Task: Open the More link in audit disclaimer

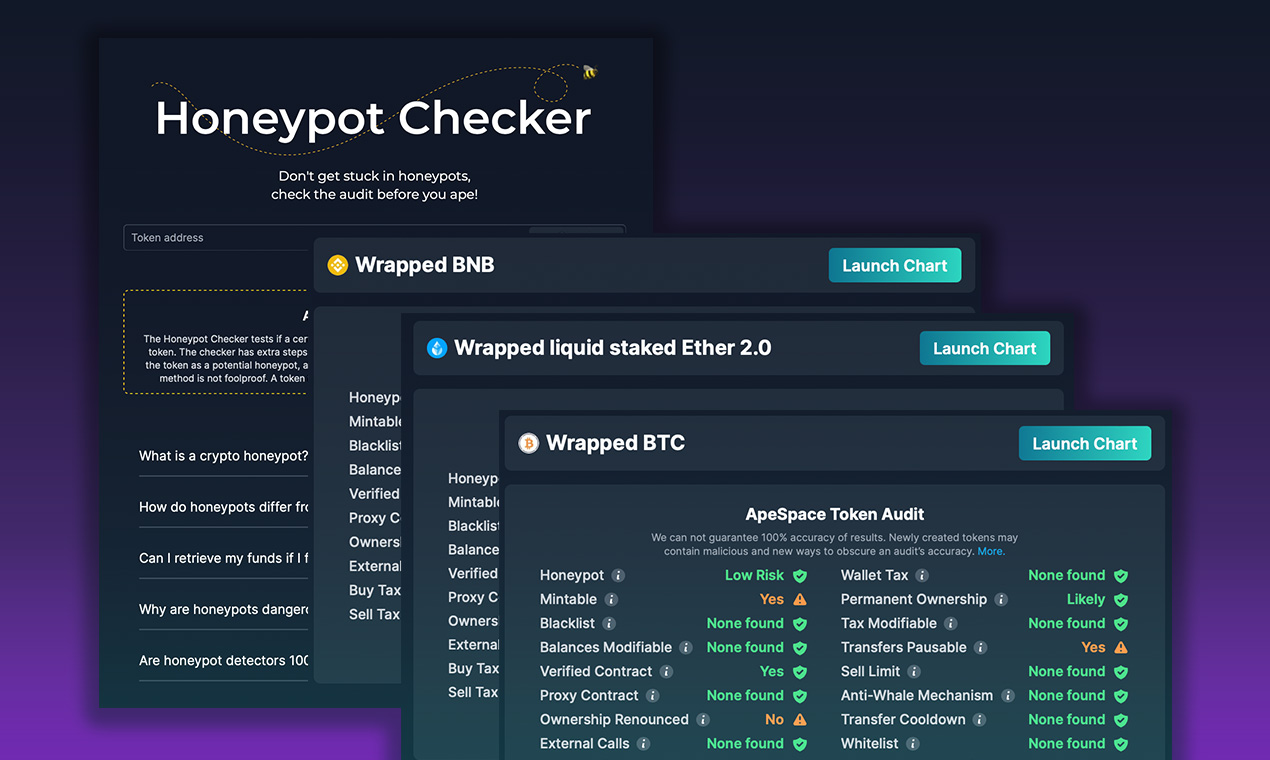Action: (x=991, y=551)
